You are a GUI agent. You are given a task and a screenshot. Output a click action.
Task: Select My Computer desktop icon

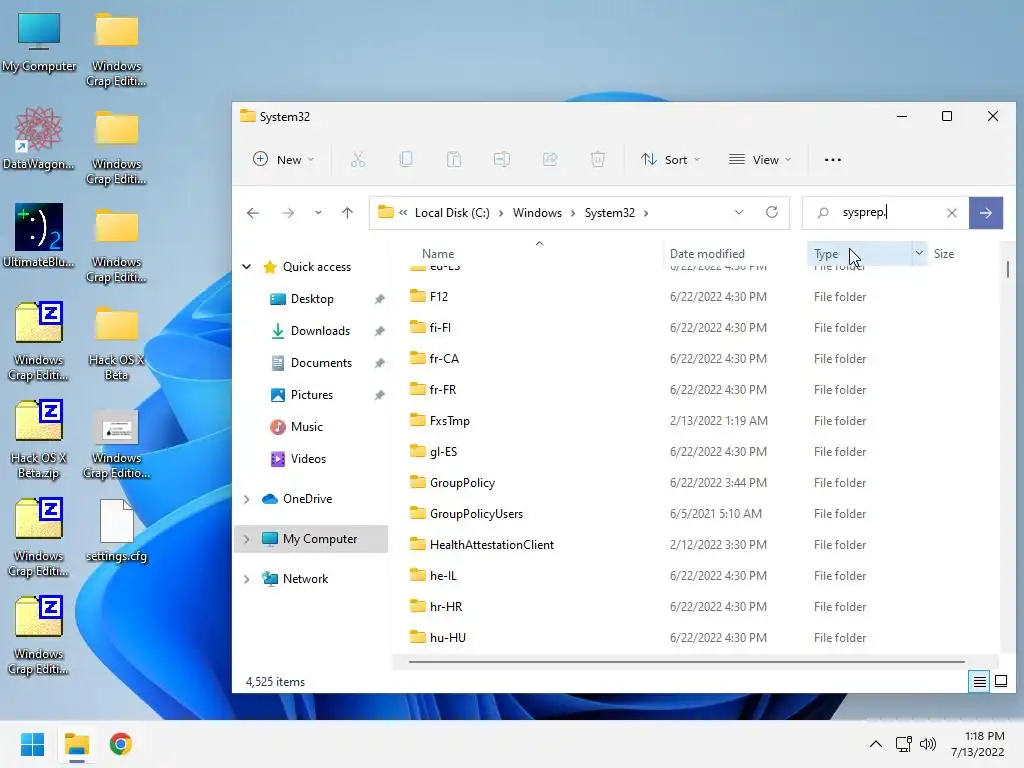(x=39, y=42)
